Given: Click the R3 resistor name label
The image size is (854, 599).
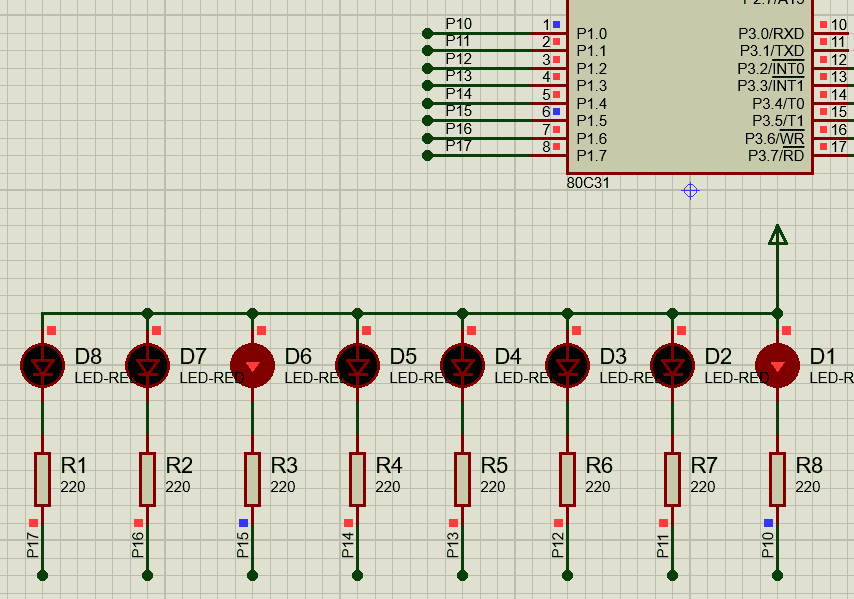Looking at the screenshot, I should click(284, 465).
